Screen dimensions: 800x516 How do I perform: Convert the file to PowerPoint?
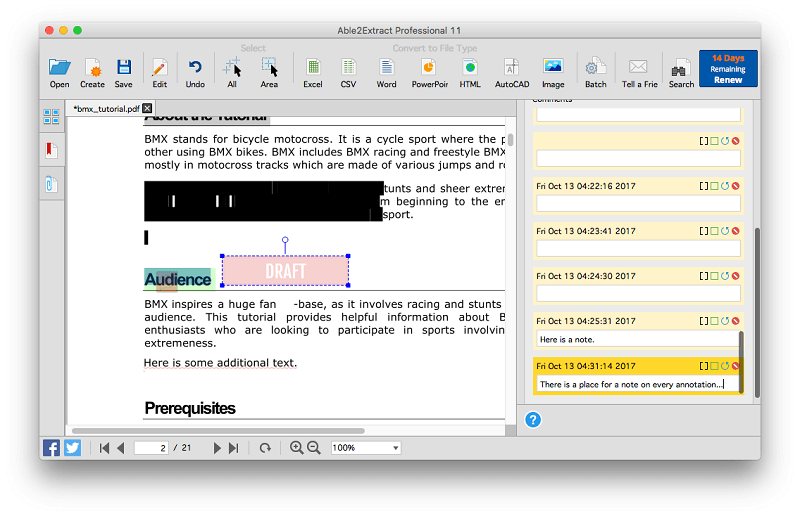(430, 72)
